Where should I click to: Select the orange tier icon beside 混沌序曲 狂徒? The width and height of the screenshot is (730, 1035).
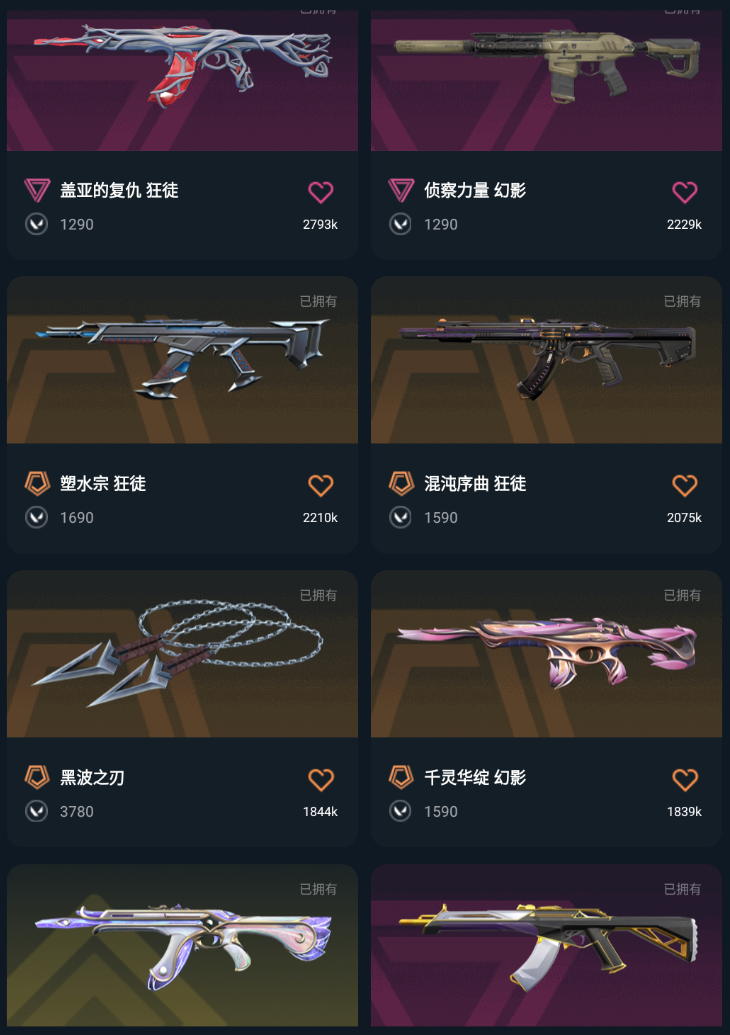tap(401, 483)
